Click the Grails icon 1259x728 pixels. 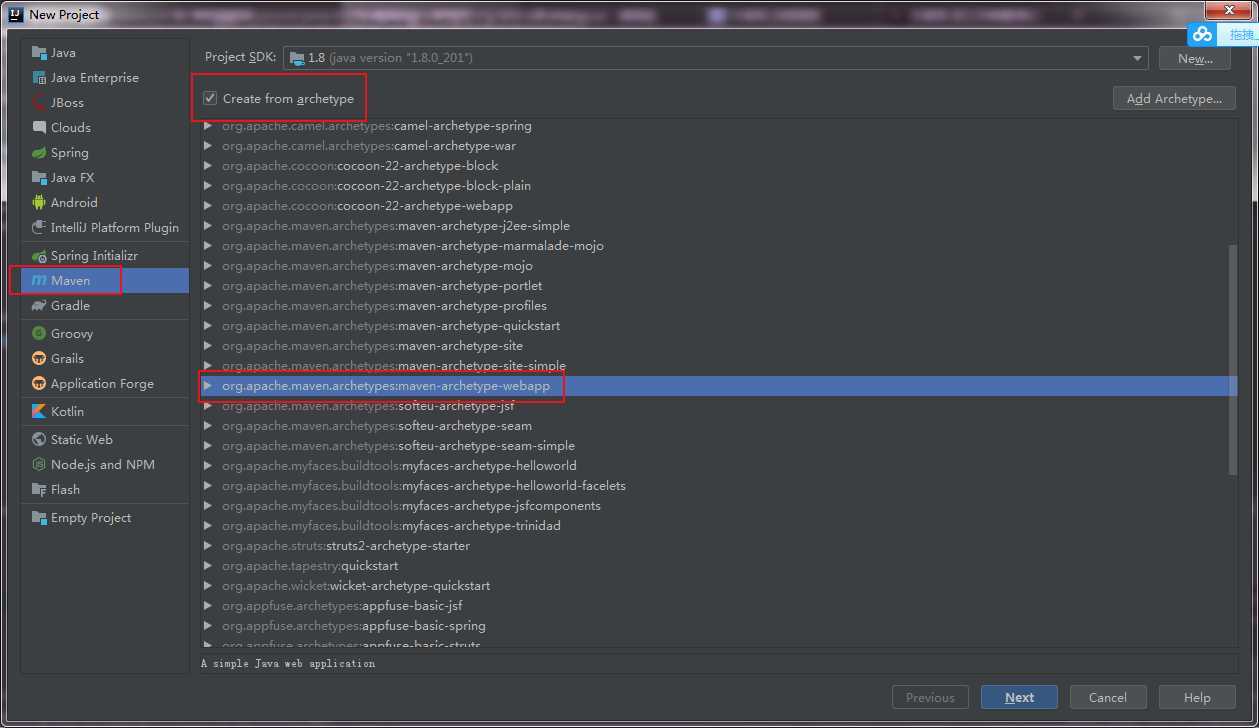39,359
